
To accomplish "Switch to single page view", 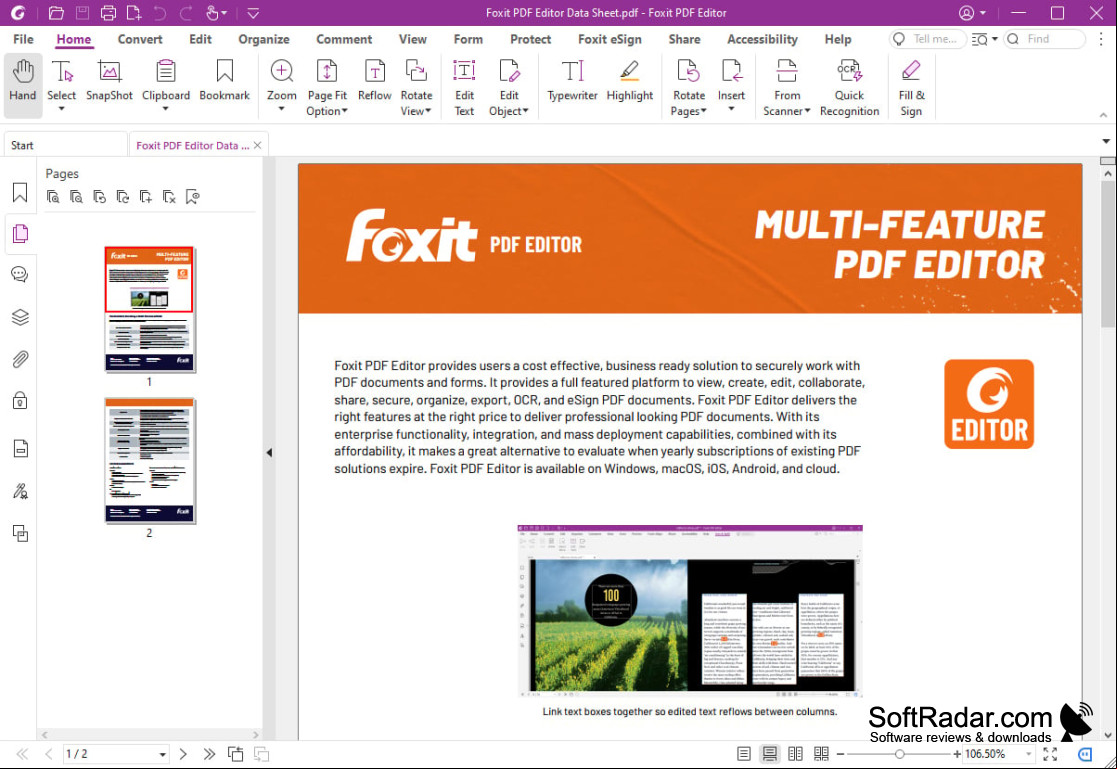I will pos(744,754).
